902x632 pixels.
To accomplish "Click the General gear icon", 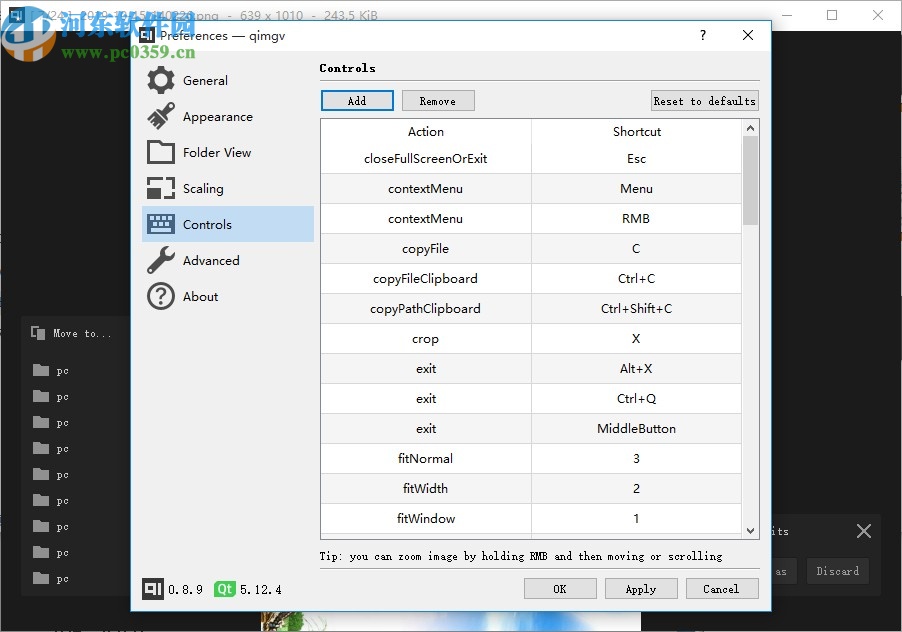I will click(x=160, y=81).
